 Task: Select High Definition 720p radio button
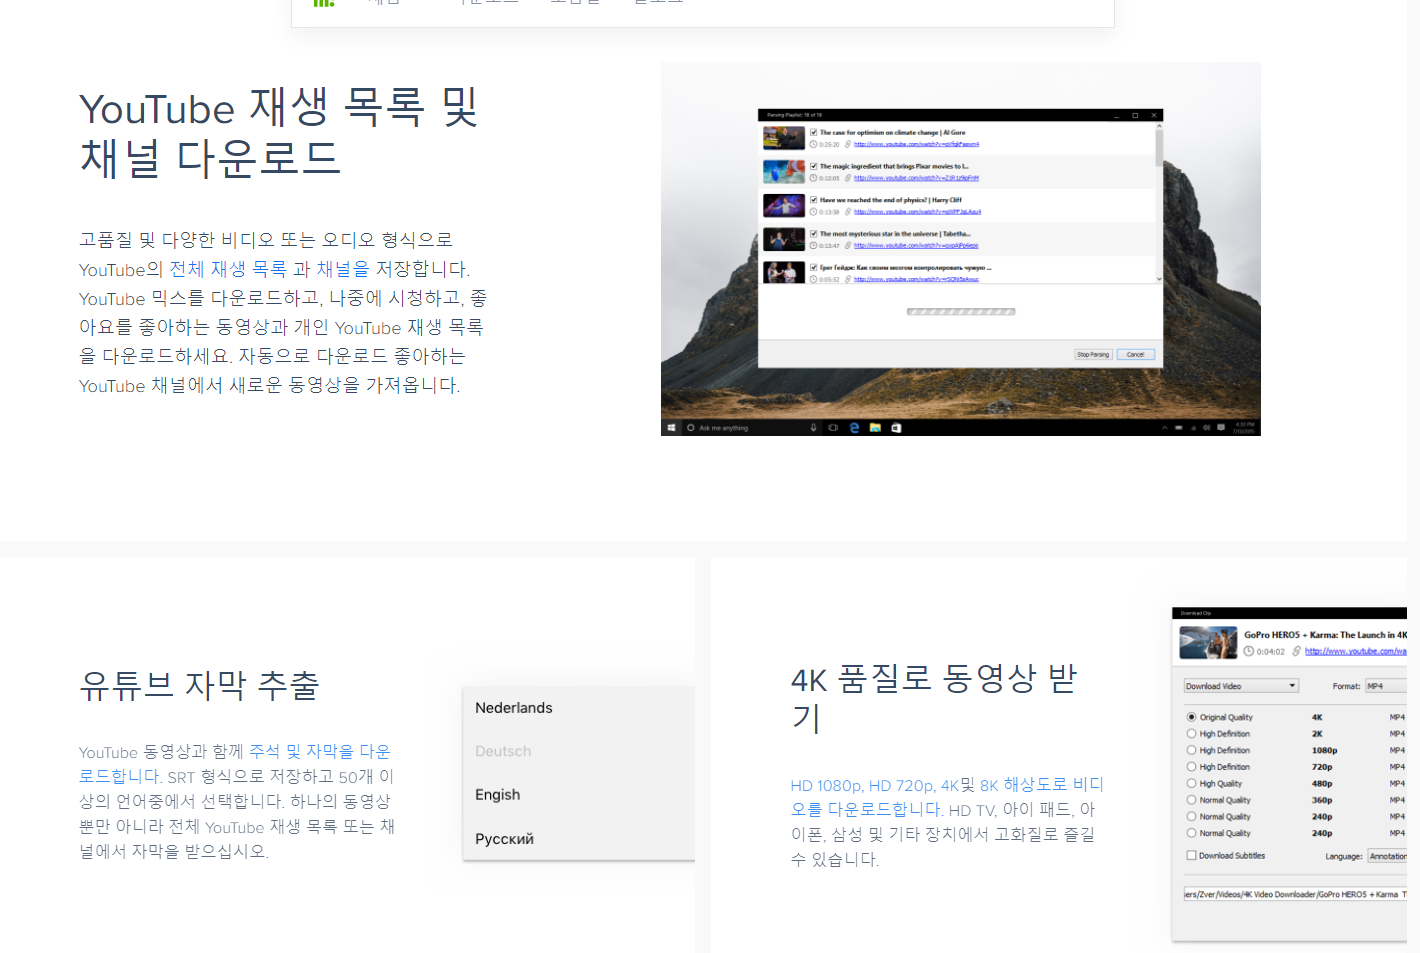pos(1191,767)
